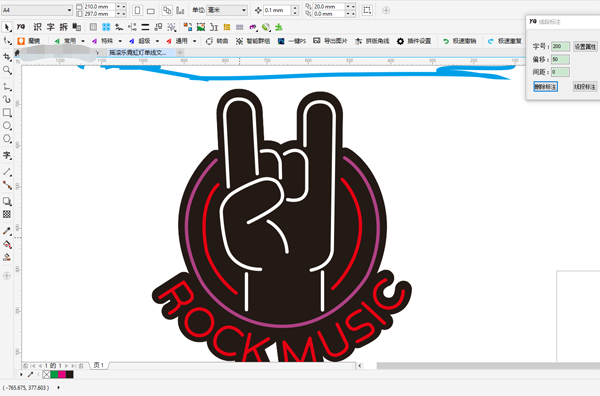
Task: Click the 线段标注 button in the panel
Action: [x=585, y=87]
